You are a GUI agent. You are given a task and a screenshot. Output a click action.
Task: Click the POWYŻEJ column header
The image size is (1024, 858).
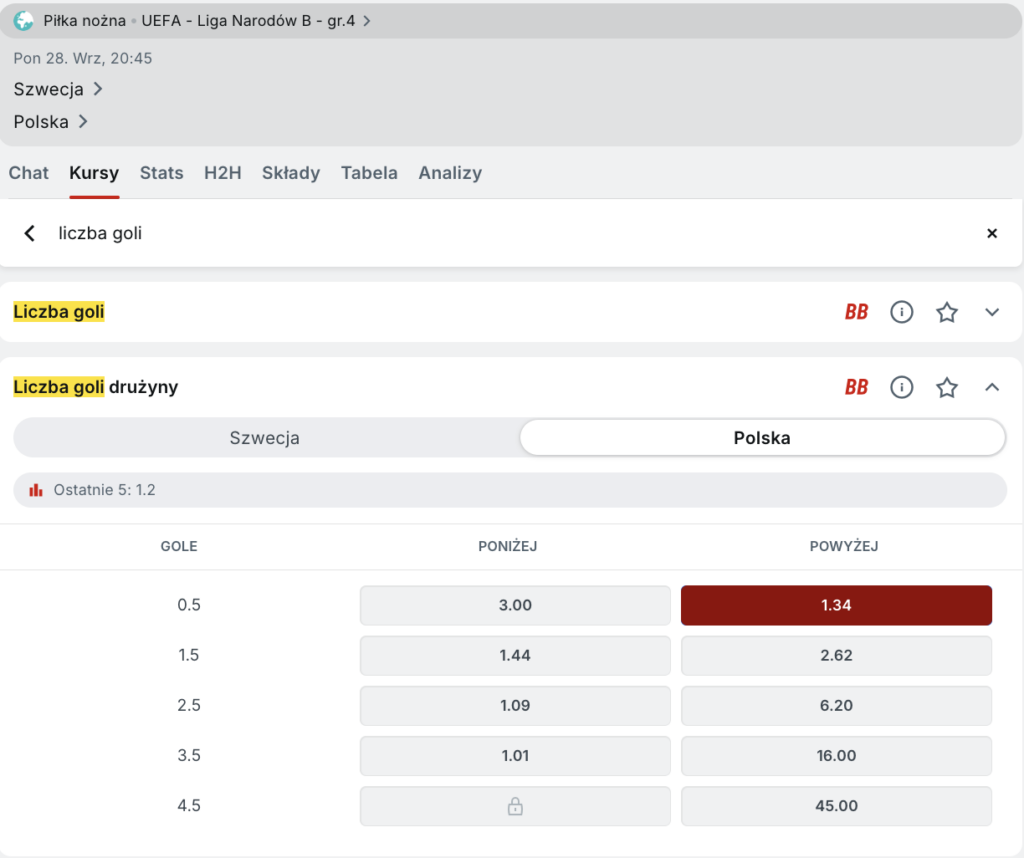[x=844, y=547]
